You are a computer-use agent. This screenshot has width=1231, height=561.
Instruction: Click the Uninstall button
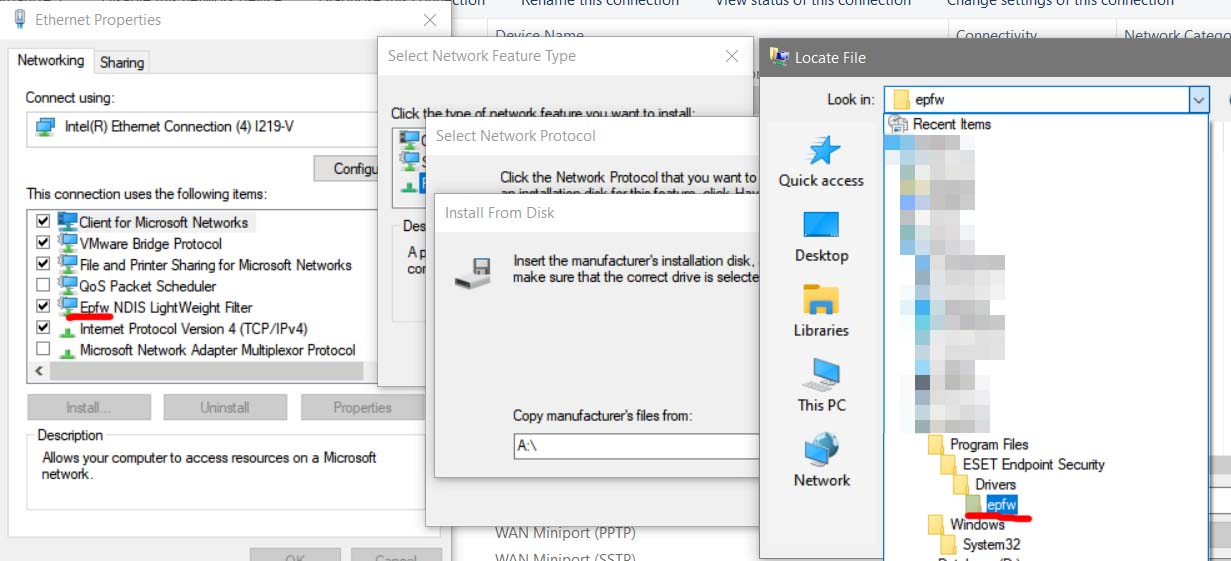[225, 407]
